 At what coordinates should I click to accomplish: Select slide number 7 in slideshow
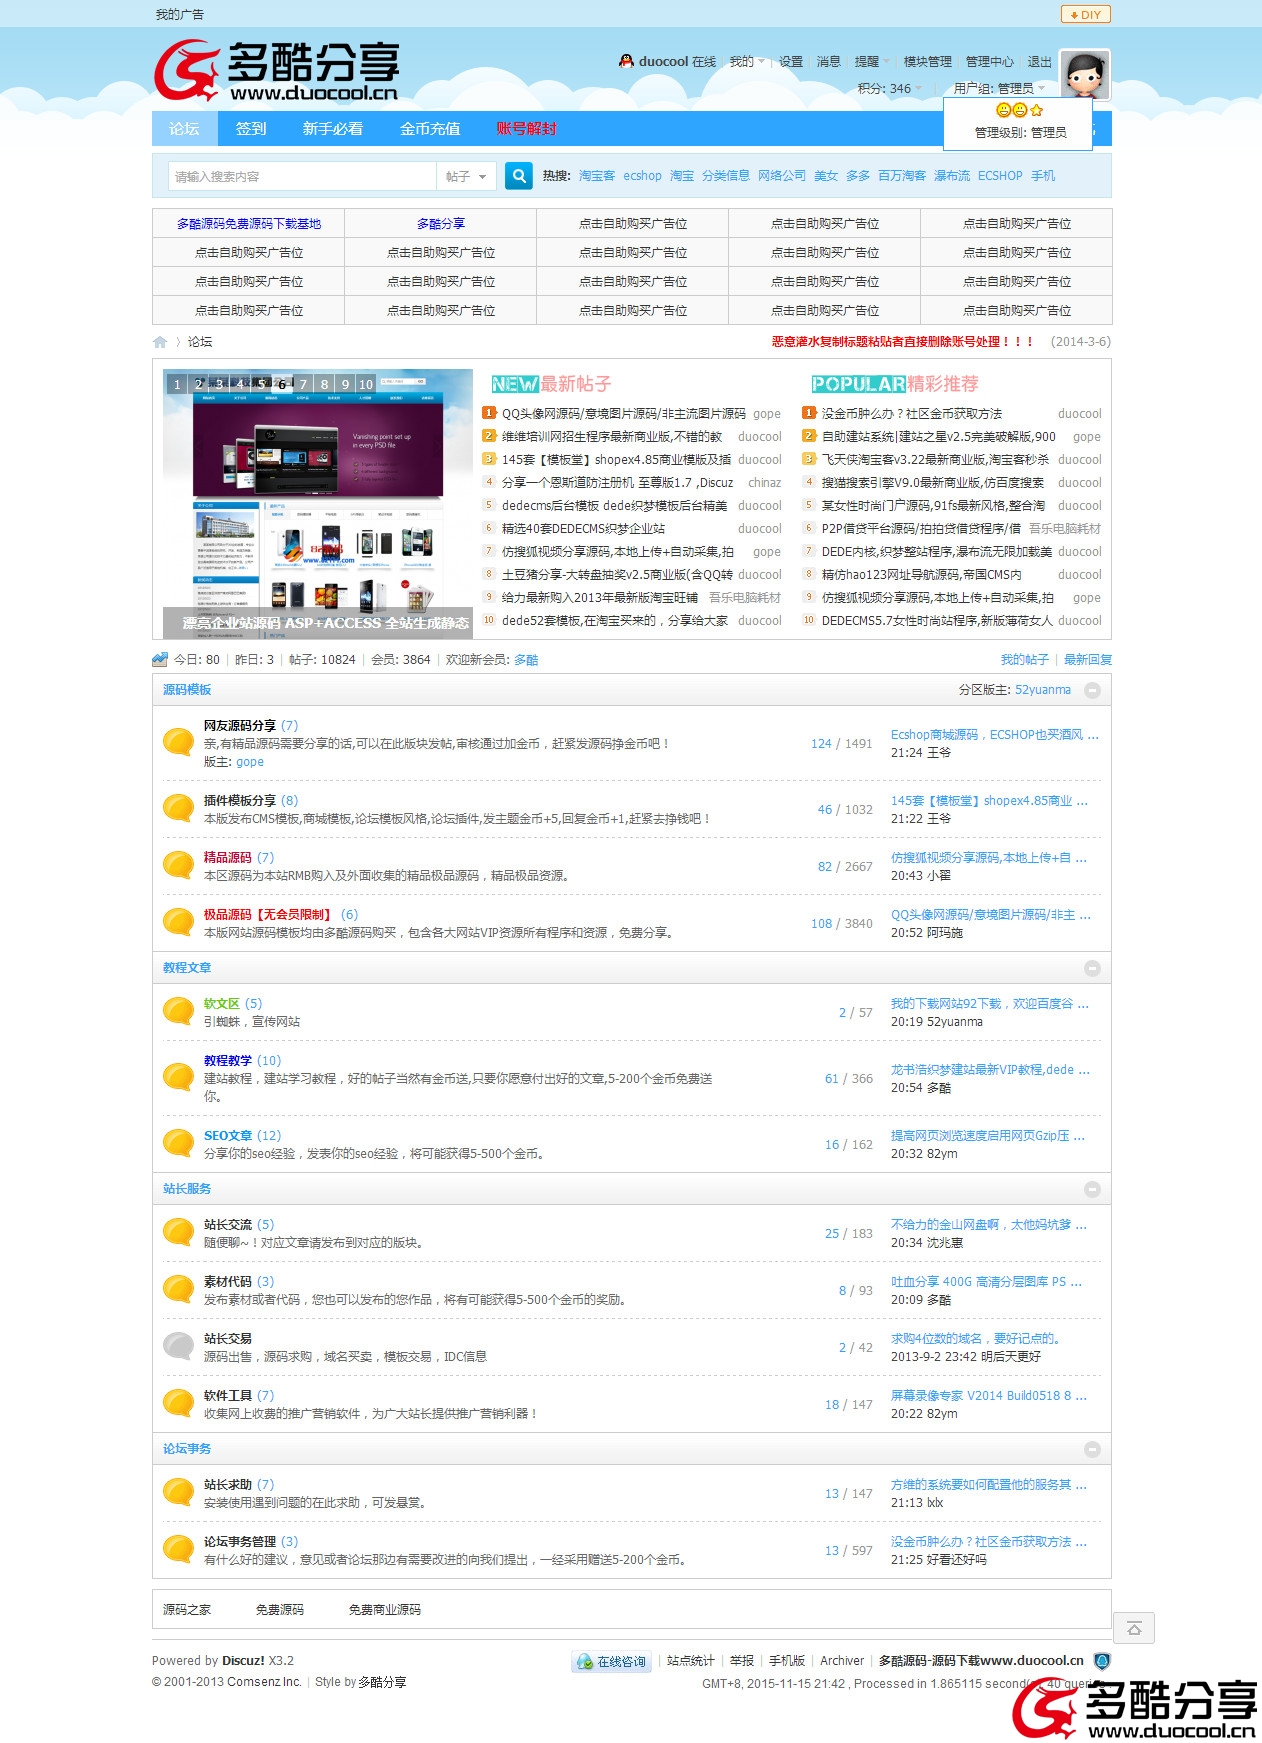(303, 384)
